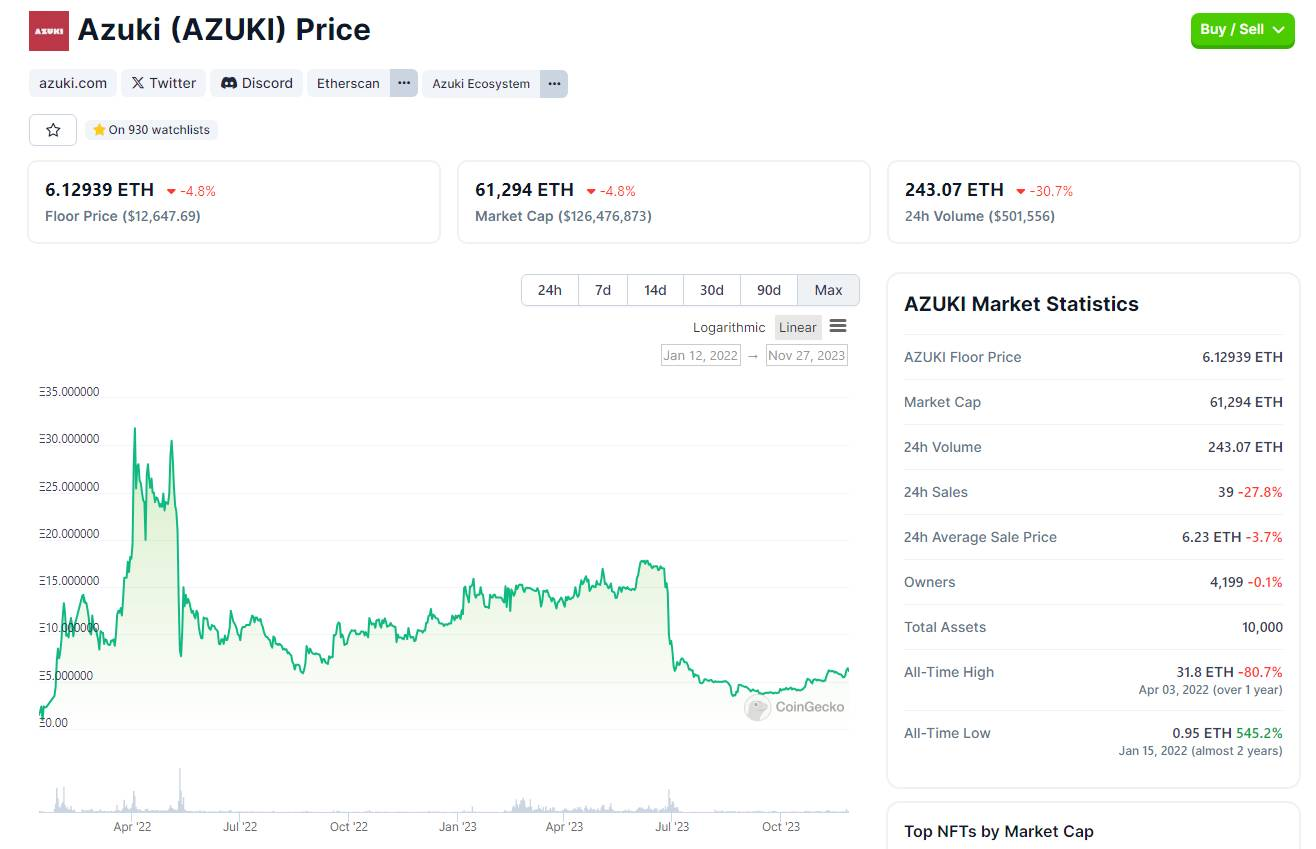Expand more explorers next to Etherscan
Image resolution: width=1316 pixels, height=849 pixels.
[x=404, y=83]
